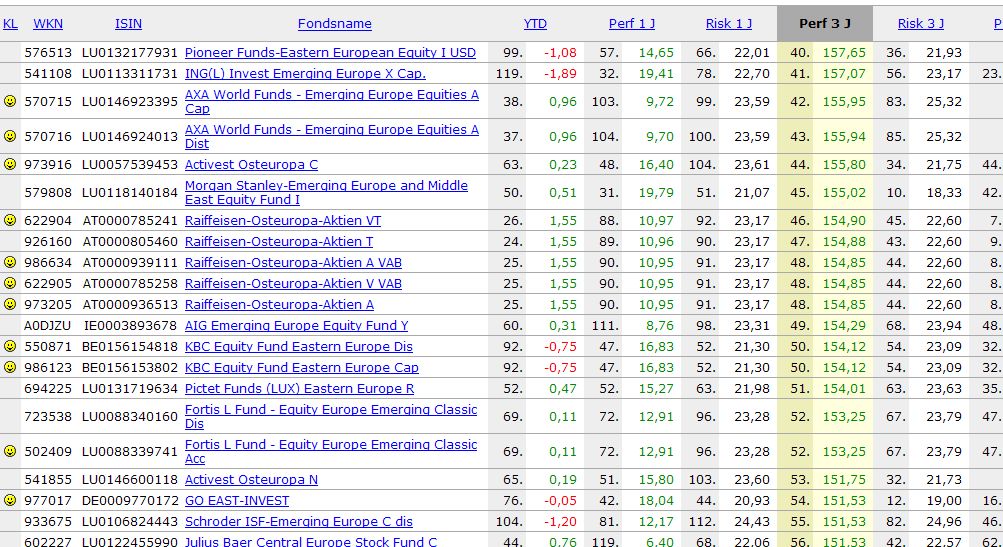Select ISIN cell AT0000805460
This screenshot has height=547, width=1003.
(130, 242)
